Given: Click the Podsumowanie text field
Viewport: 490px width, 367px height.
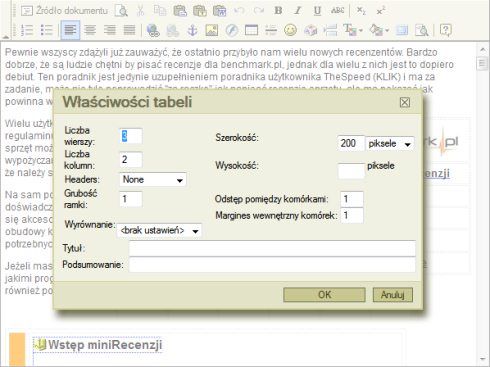Looking at the screenshot, I should [272, 265].
